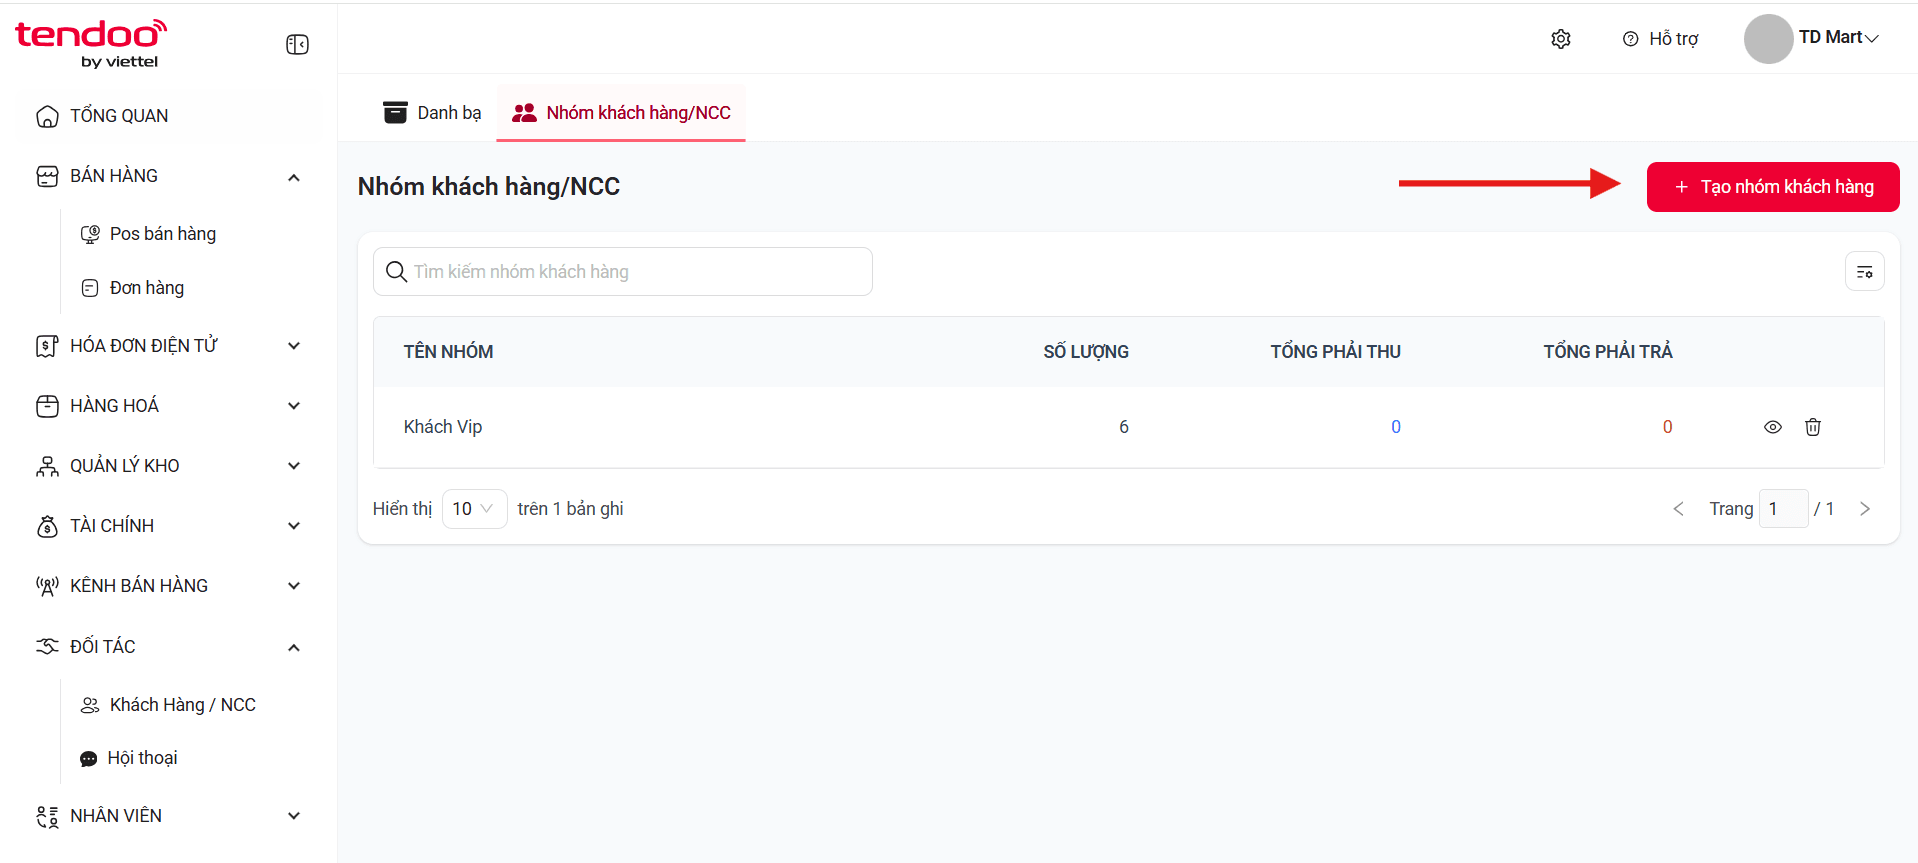Delete the Khách Vip group with the trash icon
The image size is (1918, 863).
pyautogui.click(x=1812, y=427)
